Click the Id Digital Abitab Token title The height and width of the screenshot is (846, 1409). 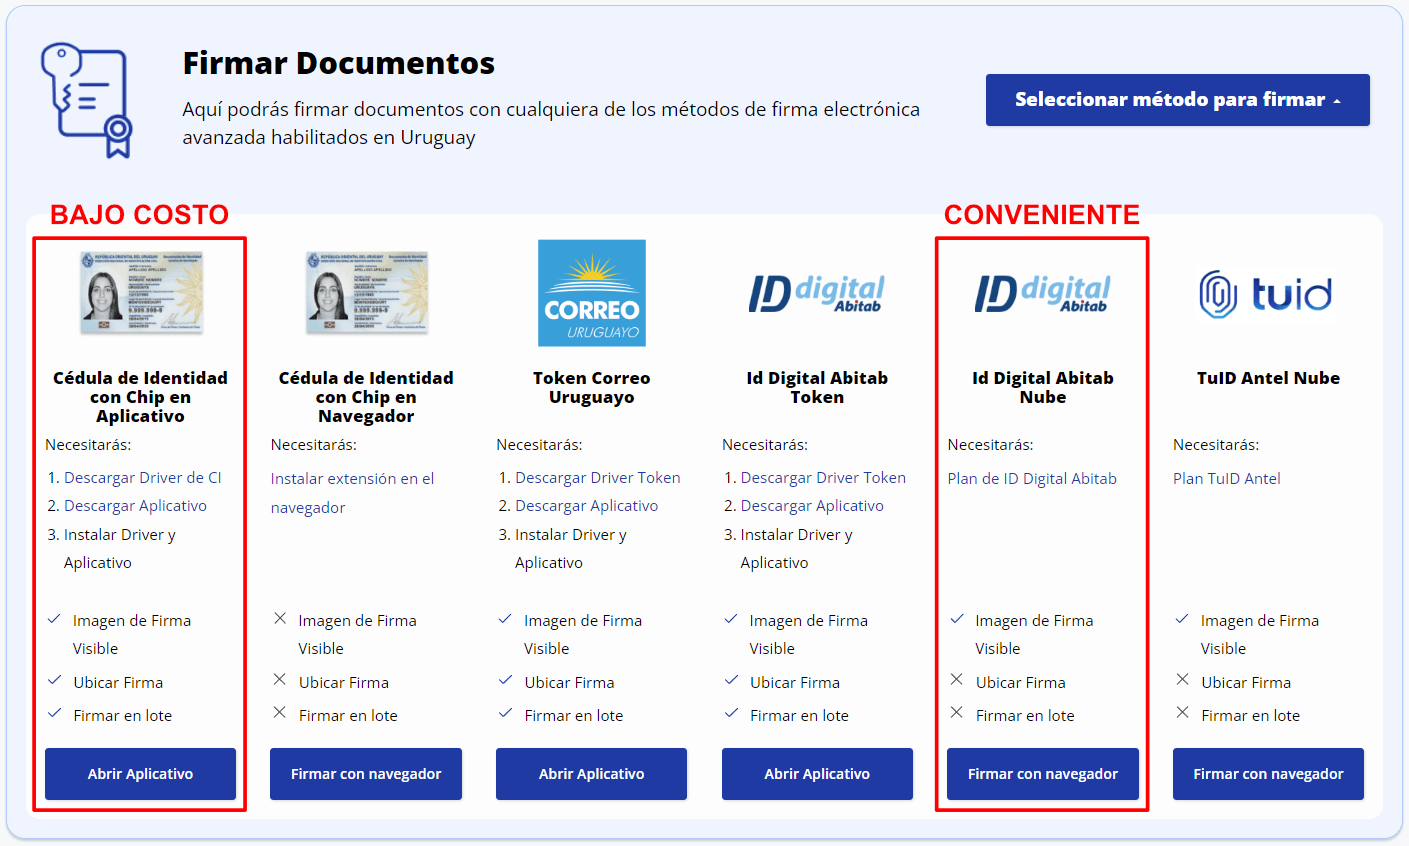(x=817, y=388)
